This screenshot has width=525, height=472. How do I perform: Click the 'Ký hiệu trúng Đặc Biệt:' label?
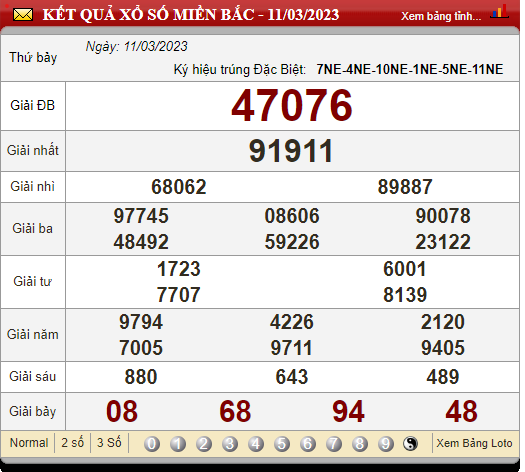(x=240, y=70)
